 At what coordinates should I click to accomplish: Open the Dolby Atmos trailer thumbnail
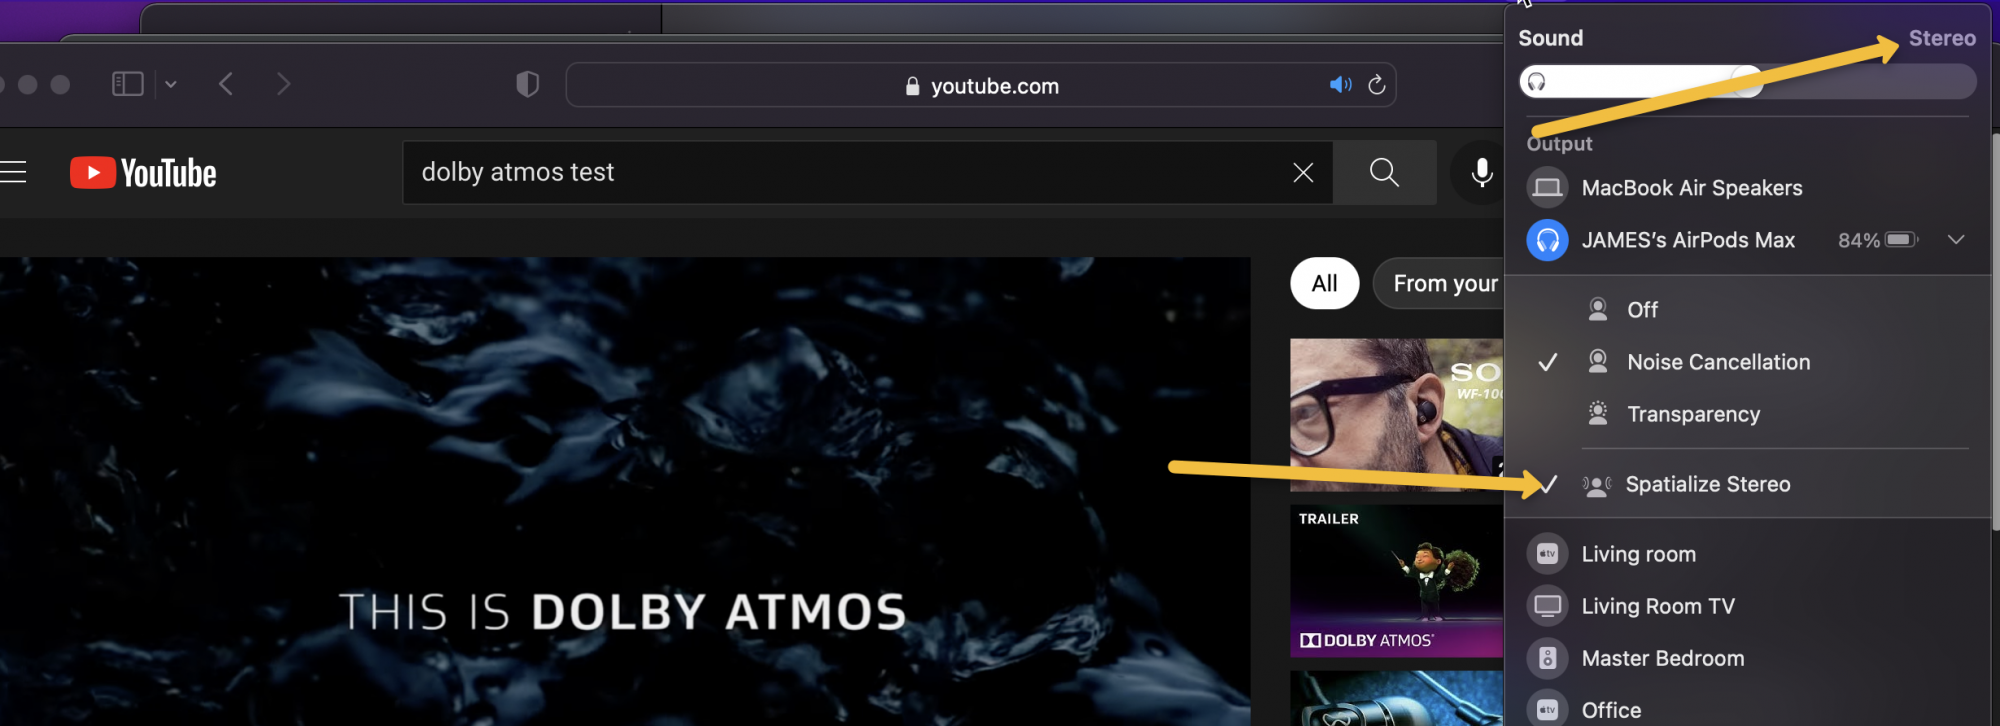point(1396,581)
